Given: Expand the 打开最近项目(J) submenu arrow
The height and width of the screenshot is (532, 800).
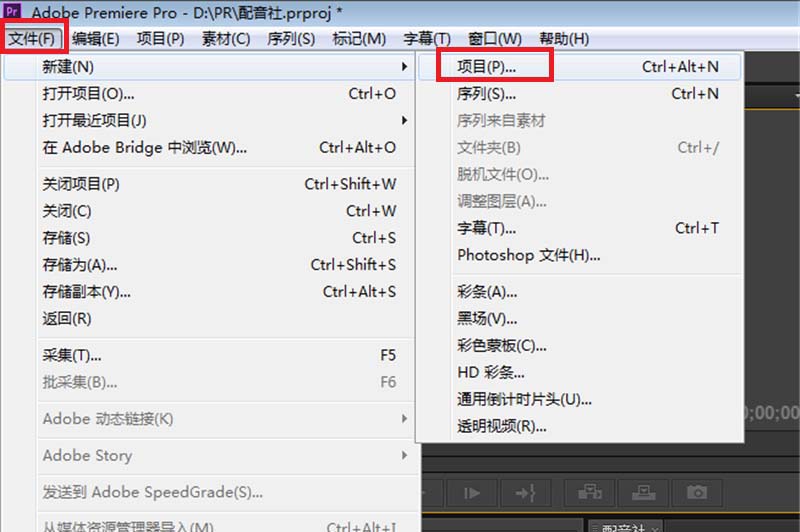Looking at the screenshot, I should coord(404,120).
